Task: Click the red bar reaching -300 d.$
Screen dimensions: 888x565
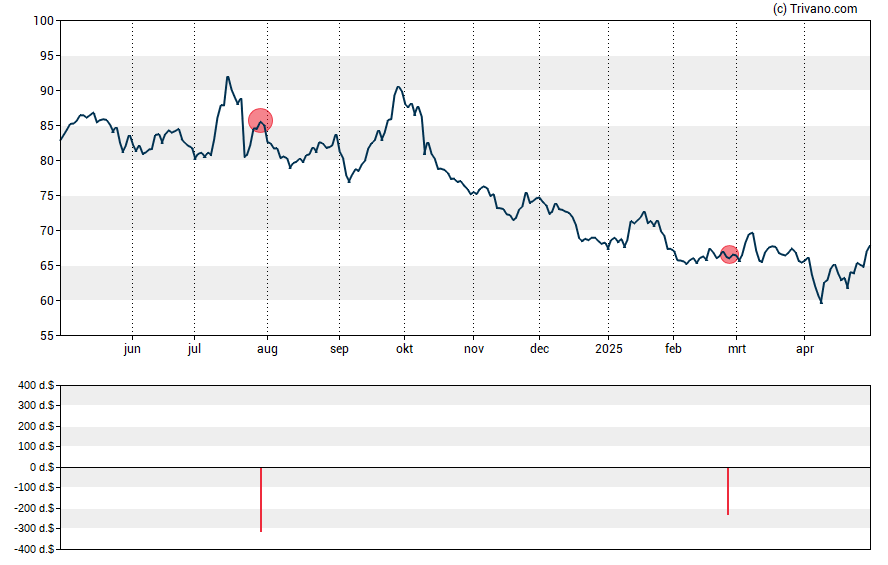Action: pos(261,499)
